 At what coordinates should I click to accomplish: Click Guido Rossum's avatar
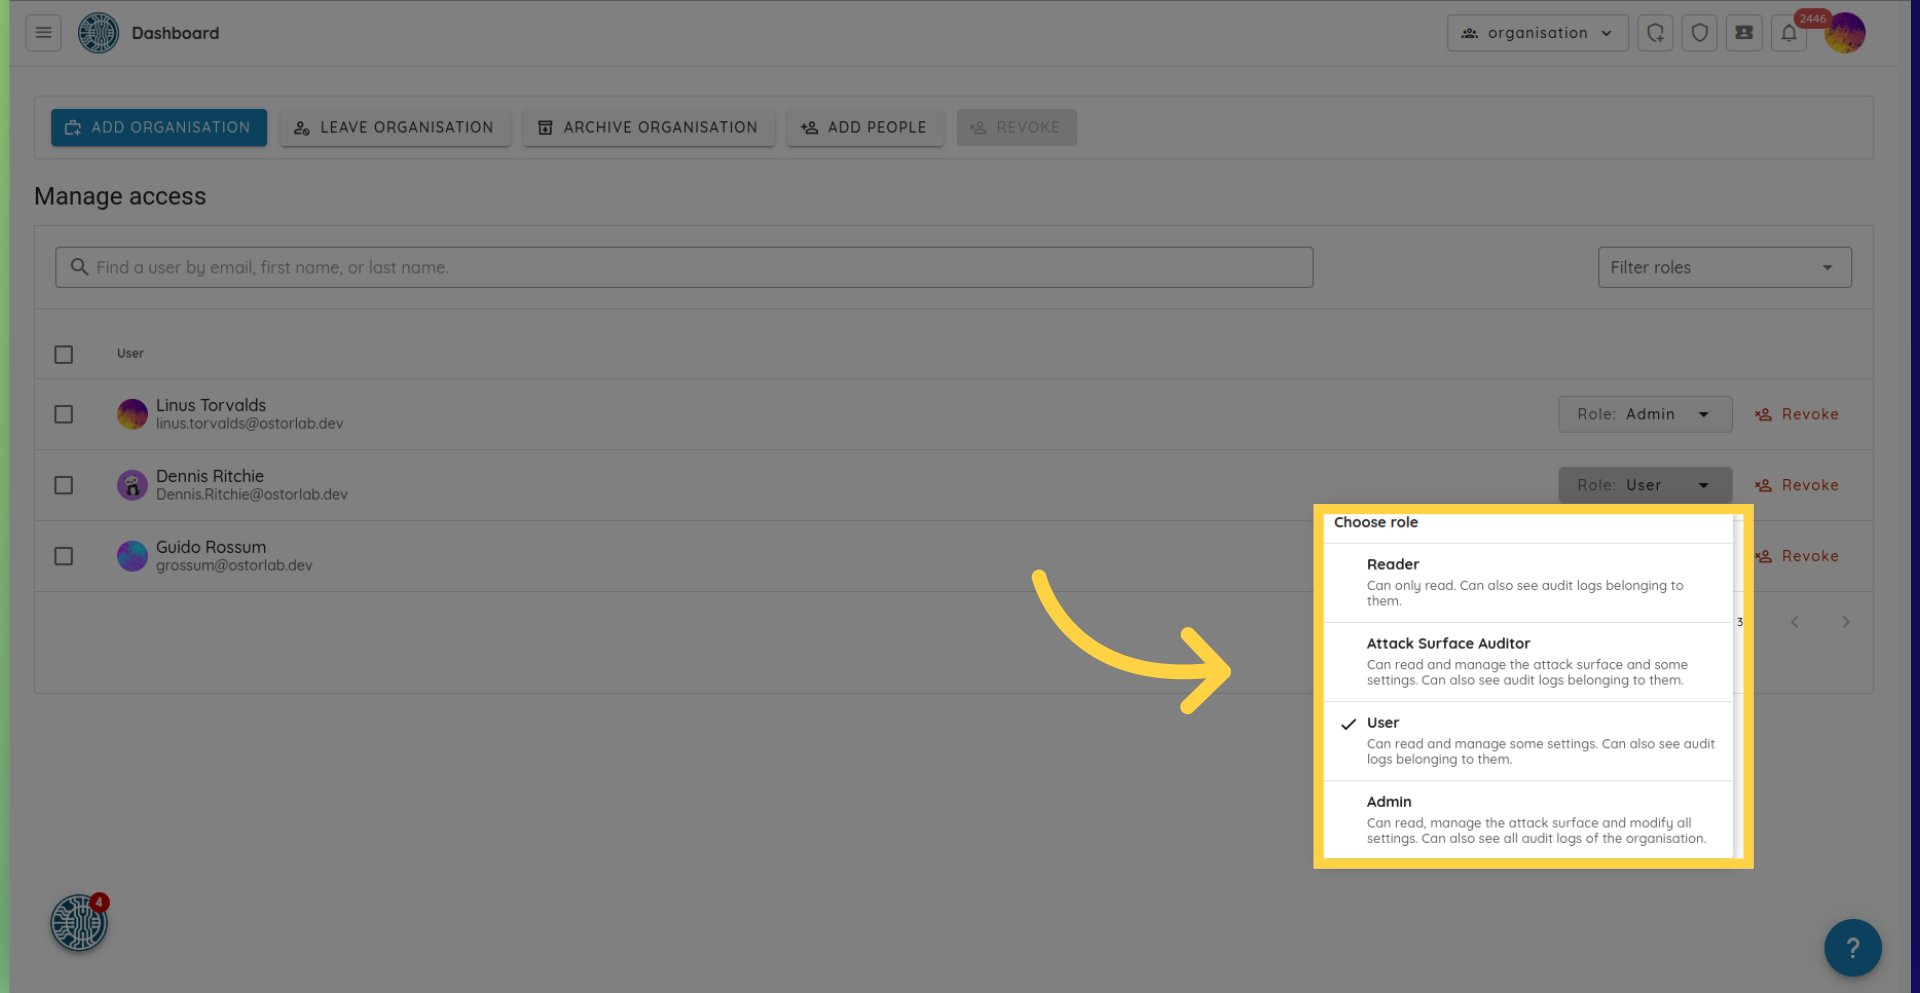click(132, 556)
